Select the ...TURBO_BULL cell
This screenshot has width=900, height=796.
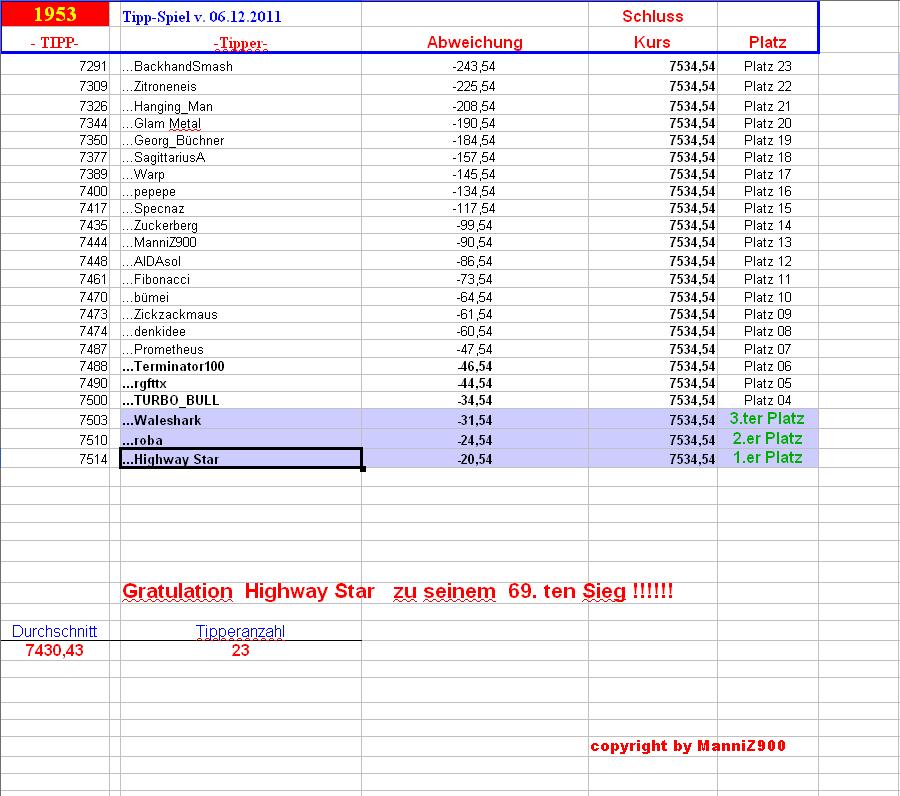coord(240,400)
